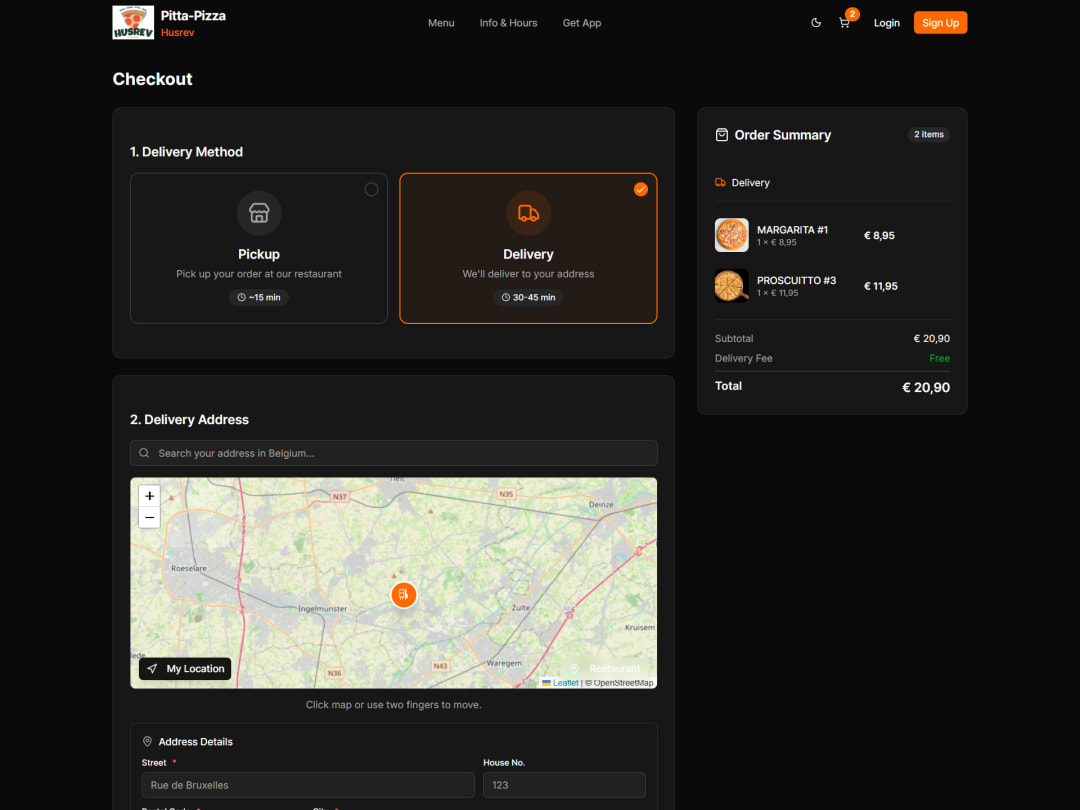Click the Pickup store icon
The height and width of the screenshot is (810, 1080).
(259, 213)
